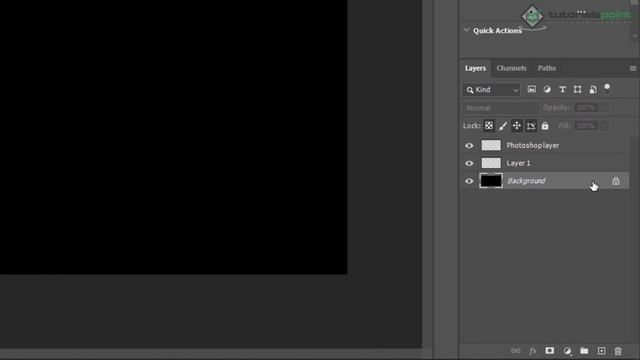Toggle layer filtering on/off switch
The image size is (640, 360).
point(607,89)
